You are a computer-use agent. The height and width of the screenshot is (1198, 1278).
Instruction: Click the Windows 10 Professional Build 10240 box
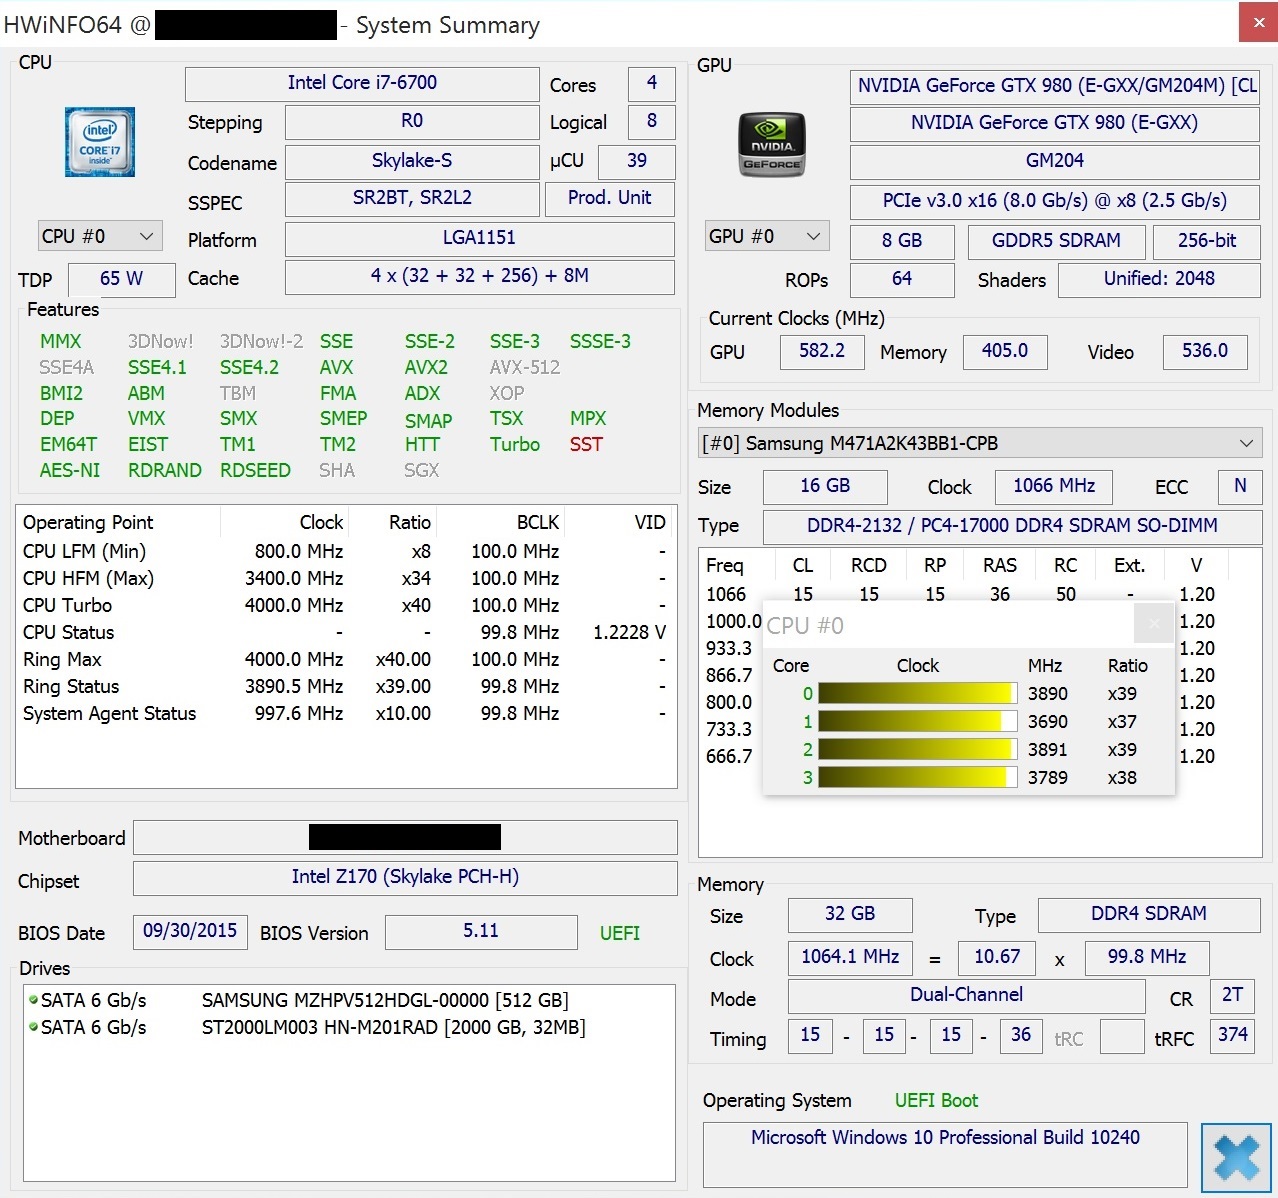click(x=945, y=1154)
